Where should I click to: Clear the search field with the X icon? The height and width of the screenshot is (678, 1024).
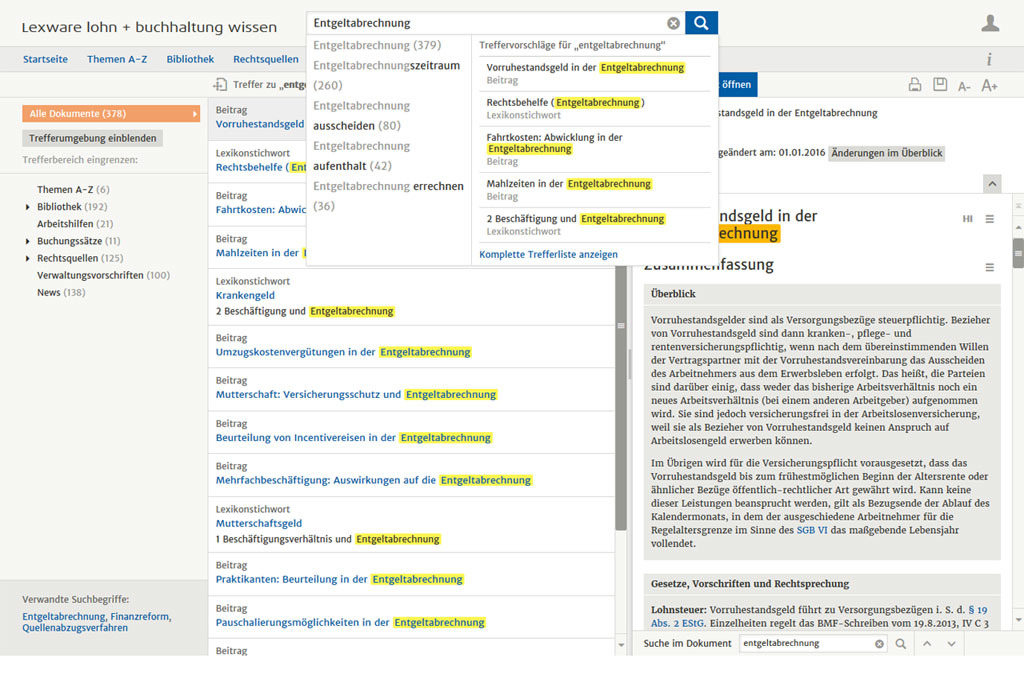click(673, 24)
